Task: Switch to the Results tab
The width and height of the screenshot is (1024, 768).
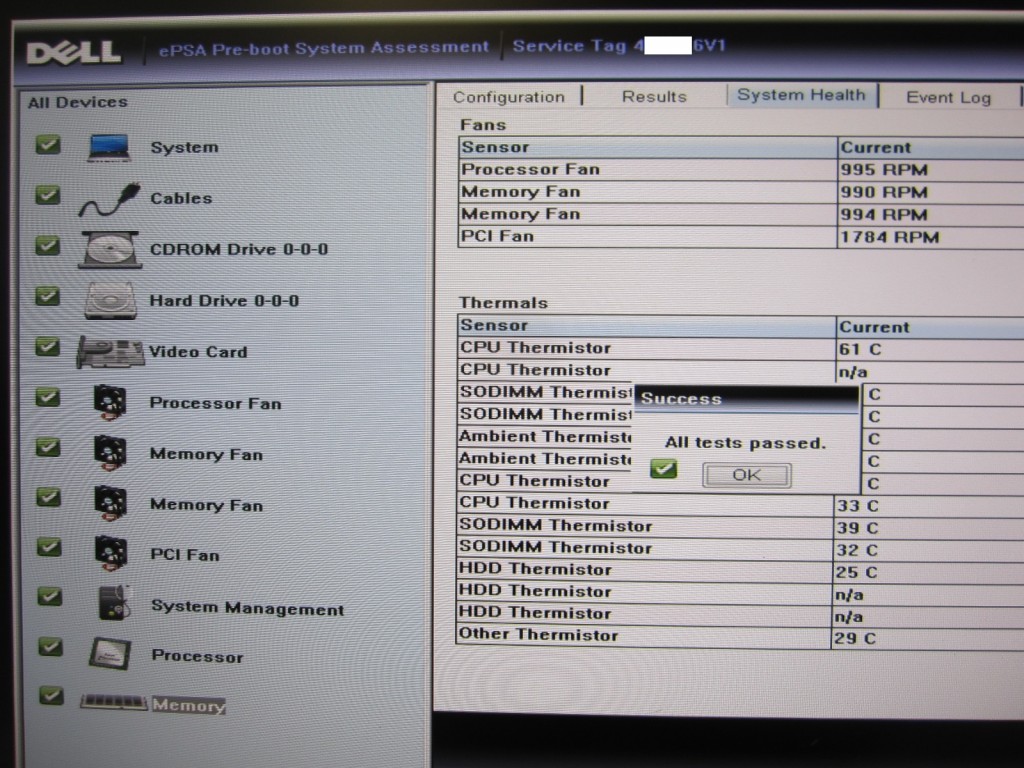Action: (654, 97)
